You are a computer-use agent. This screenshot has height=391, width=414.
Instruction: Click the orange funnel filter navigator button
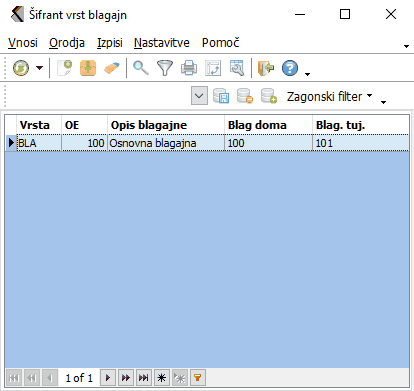click(198, 378)
